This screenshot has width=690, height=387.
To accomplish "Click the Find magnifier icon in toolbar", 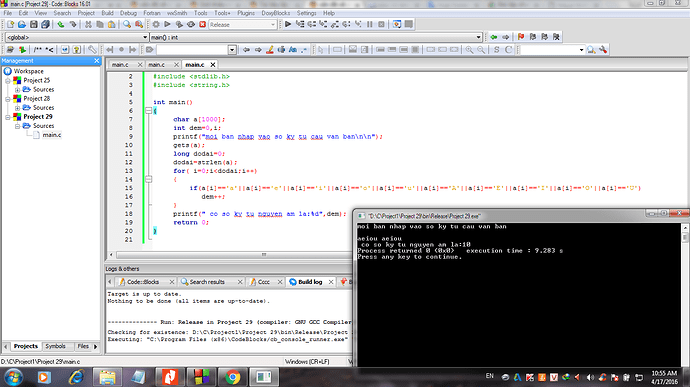I will pos(127,25).
